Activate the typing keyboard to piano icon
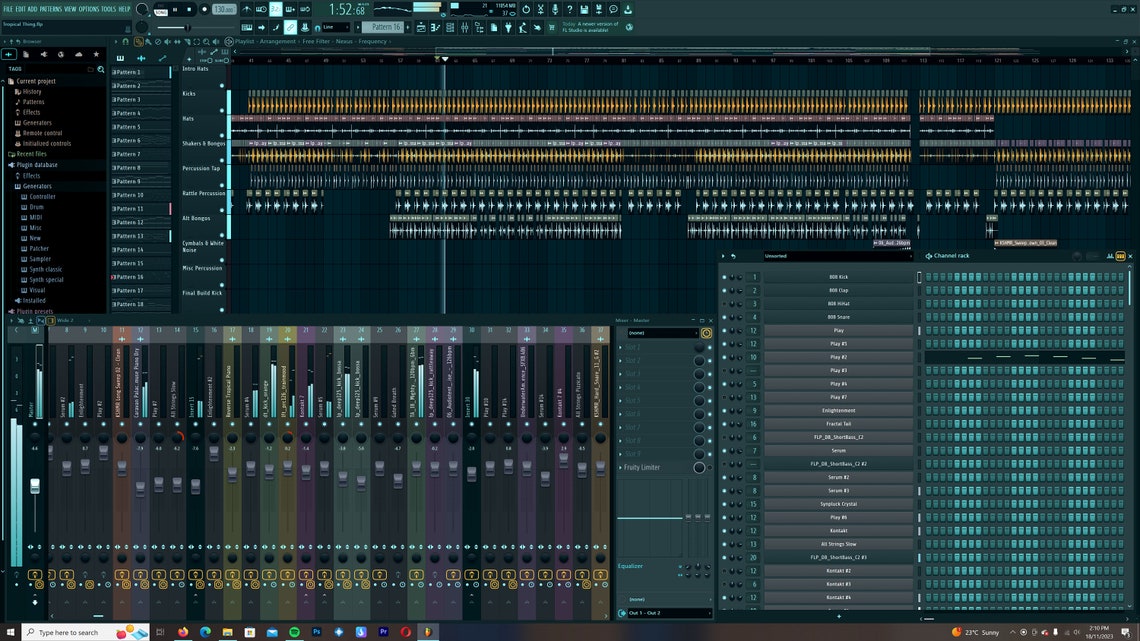 click(522, 28)
